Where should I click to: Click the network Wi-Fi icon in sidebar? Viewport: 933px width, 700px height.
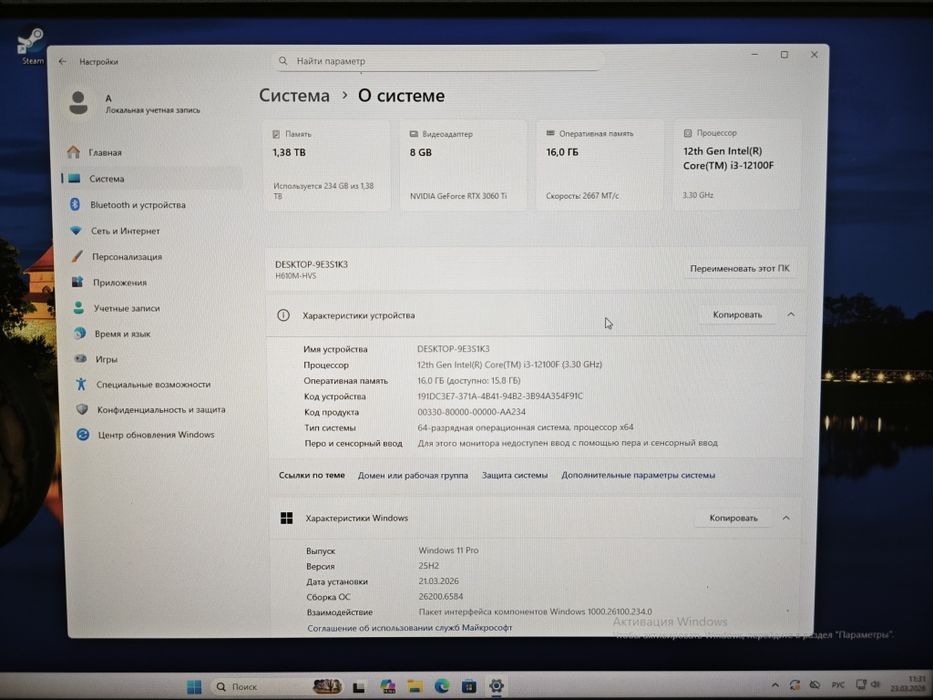click(76, 230)
